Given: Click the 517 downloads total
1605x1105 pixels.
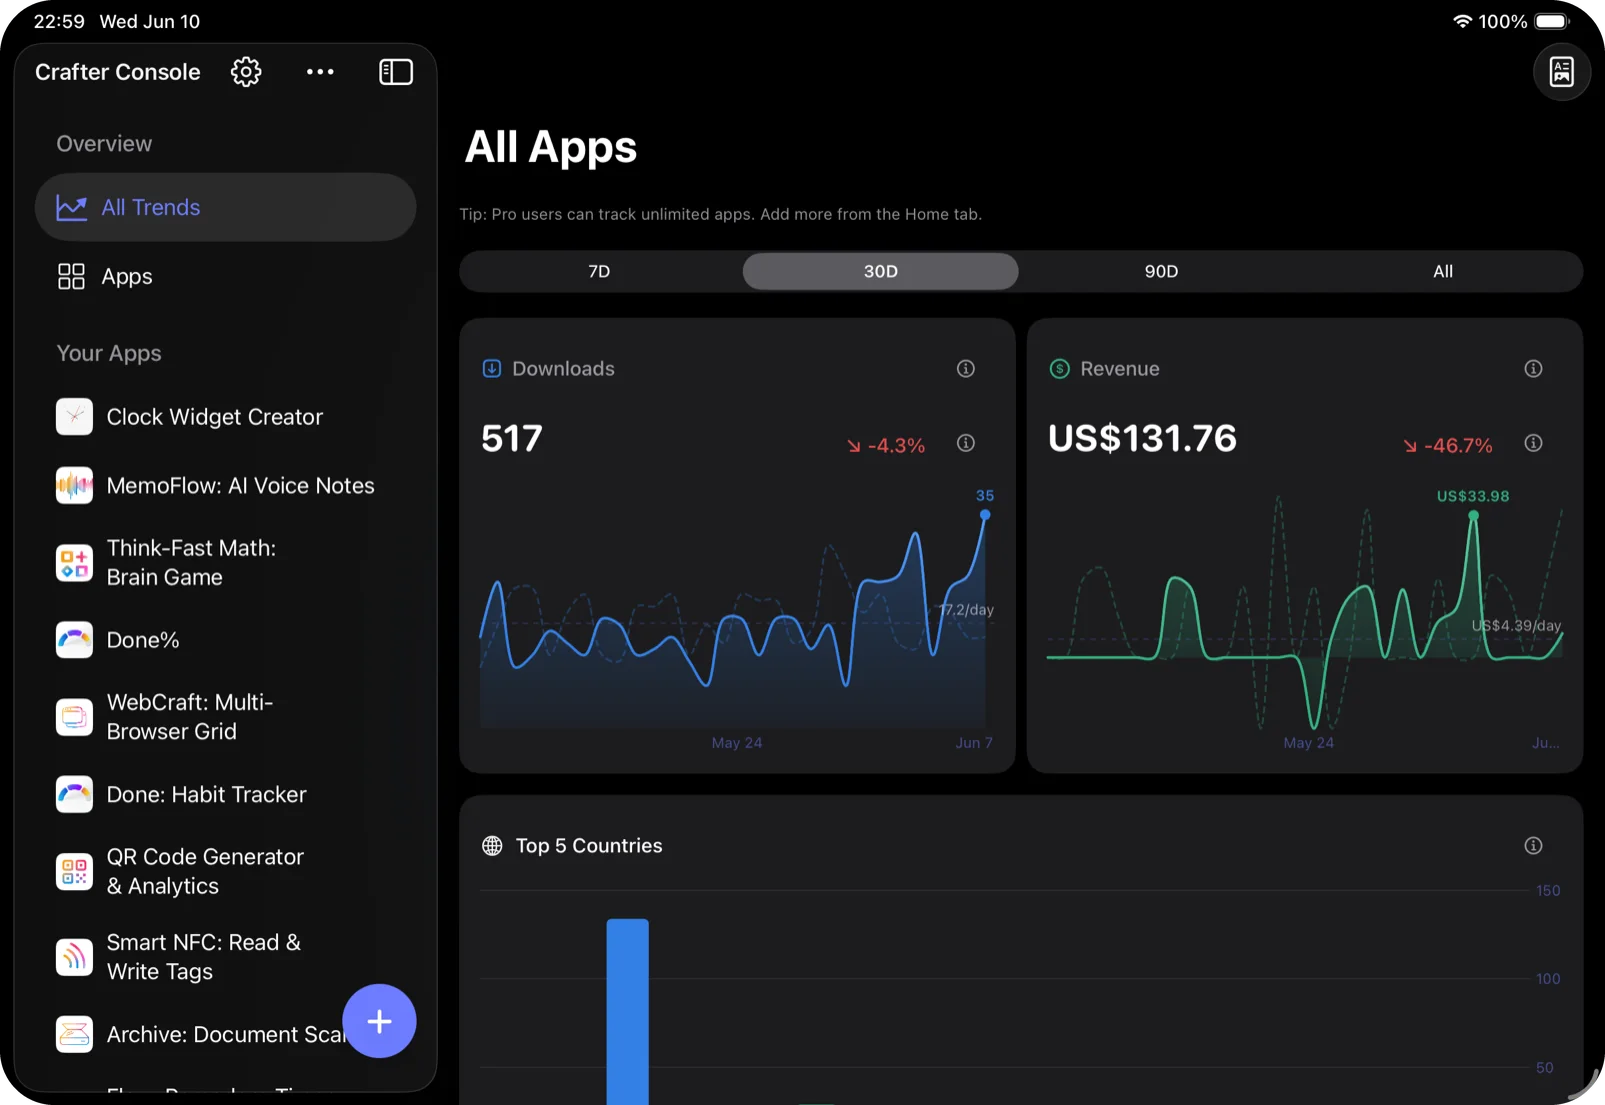Looking at the screenshot, I should pyautogui.click(x=512, y=439).
